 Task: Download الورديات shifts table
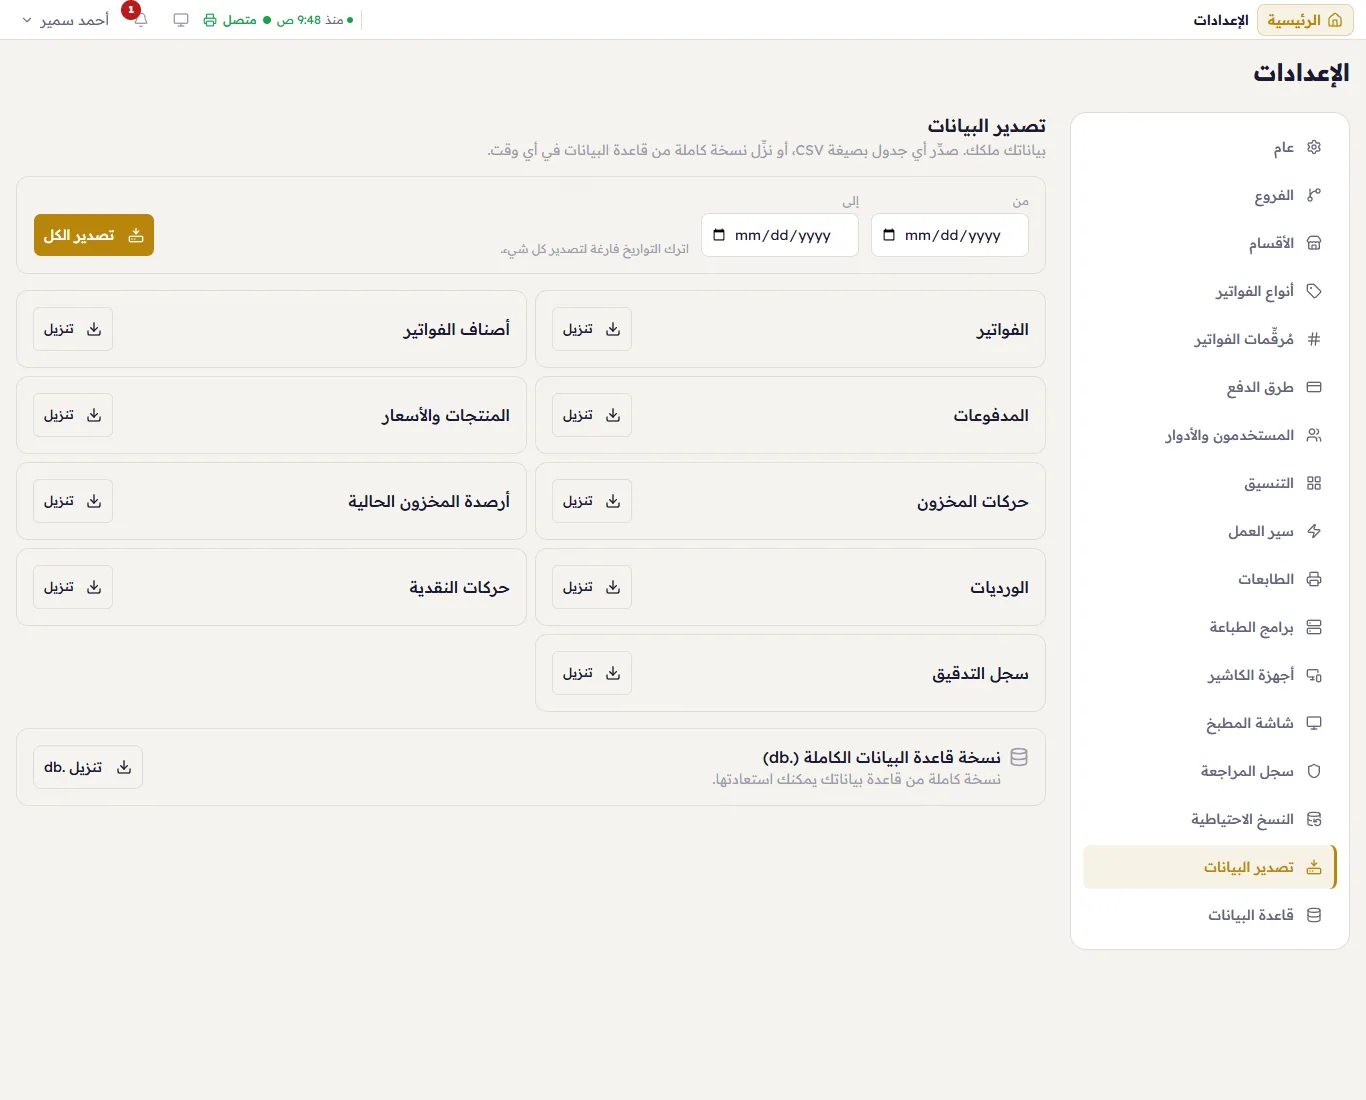(592, 587)
